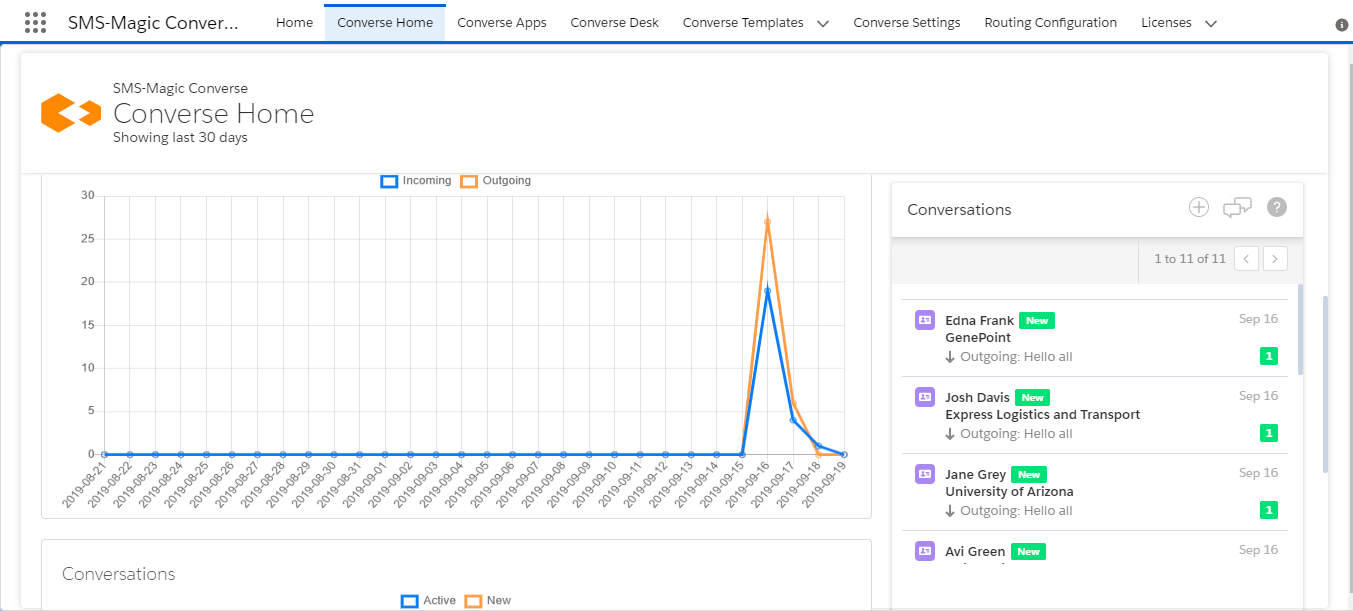The width and height of the screenshot is (1353, 611).
Task: Click the Conversations chart card title
Action: pos(118,574)
